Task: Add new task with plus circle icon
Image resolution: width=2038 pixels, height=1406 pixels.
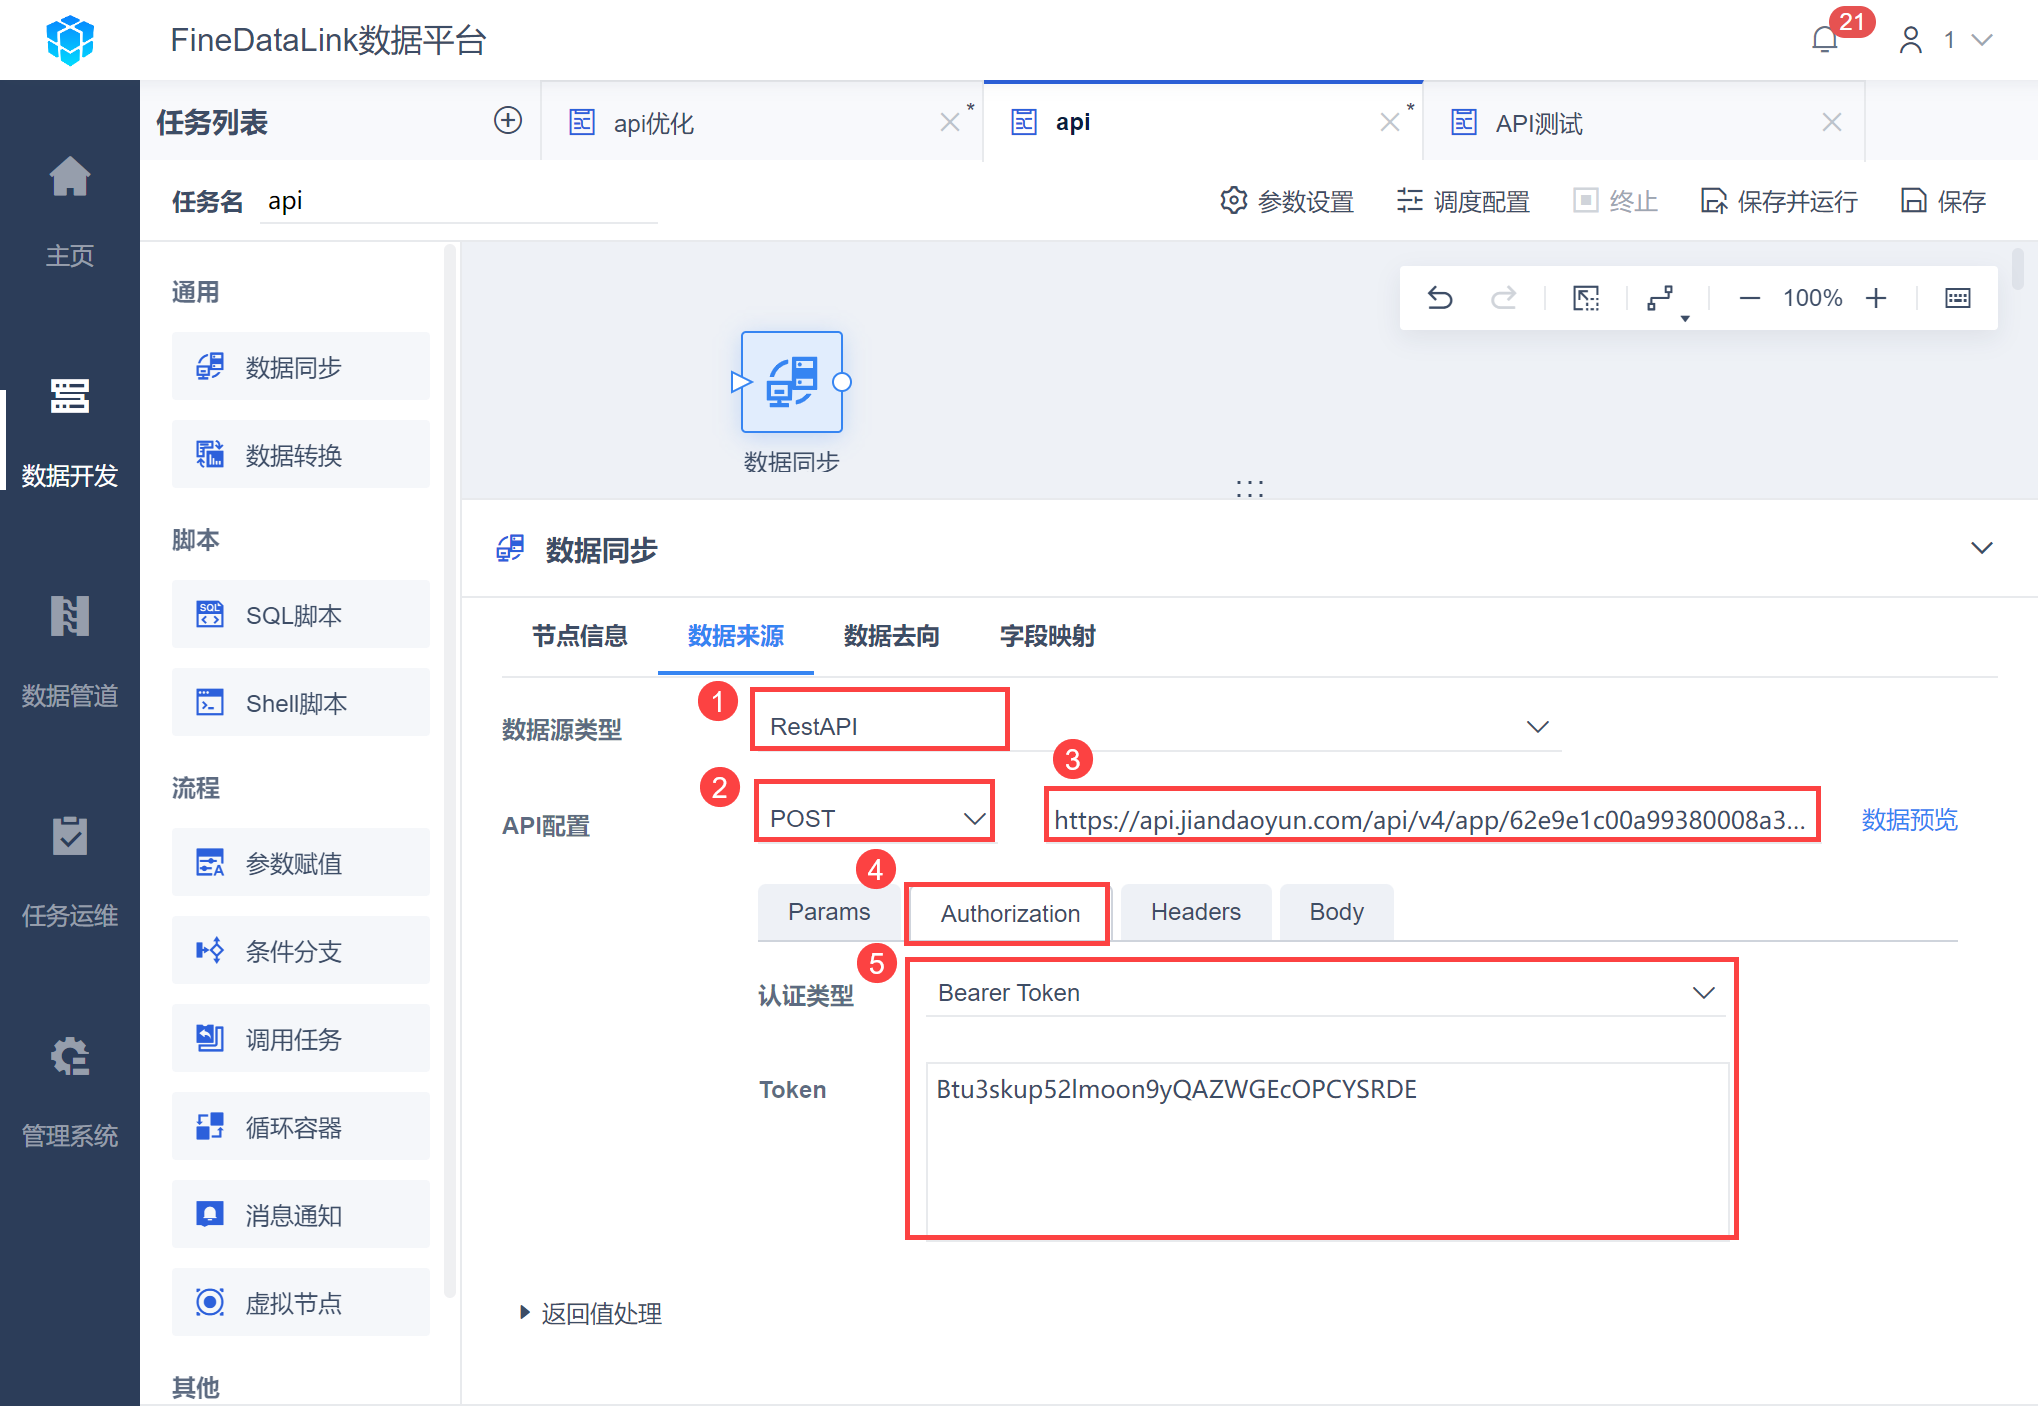Action: (508, 121)
